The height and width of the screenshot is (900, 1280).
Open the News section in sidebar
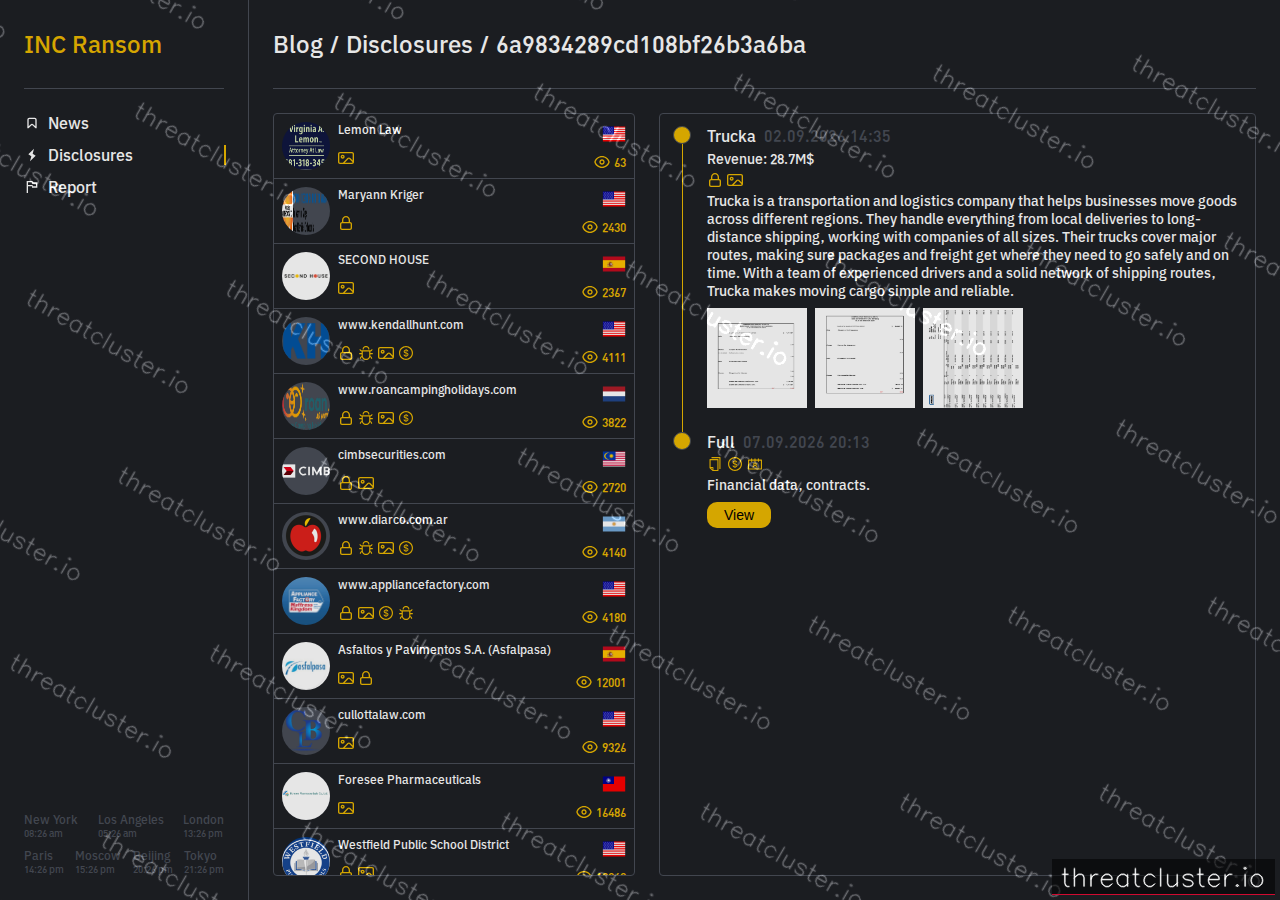pos(68,123)
